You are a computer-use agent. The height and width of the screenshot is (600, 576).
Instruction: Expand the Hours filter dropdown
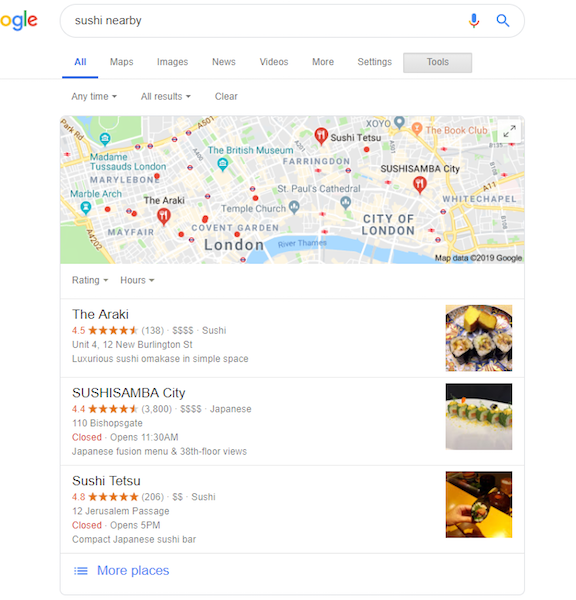(x=137, y=280)
